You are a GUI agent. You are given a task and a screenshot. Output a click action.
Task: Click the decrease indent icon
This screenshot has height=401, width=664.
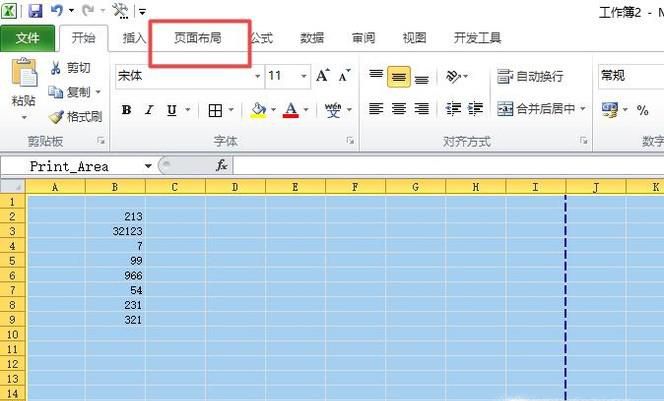click(x=453, y=109)
